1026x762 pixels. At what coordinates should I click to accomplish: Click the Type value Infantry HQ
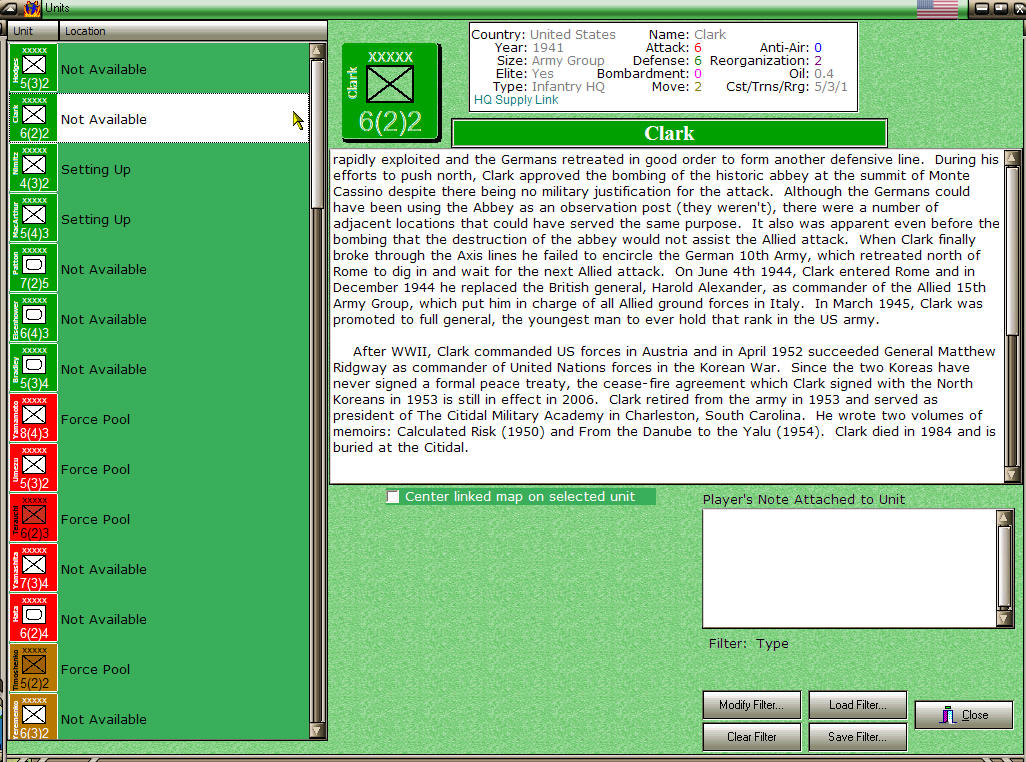point(568,86)
